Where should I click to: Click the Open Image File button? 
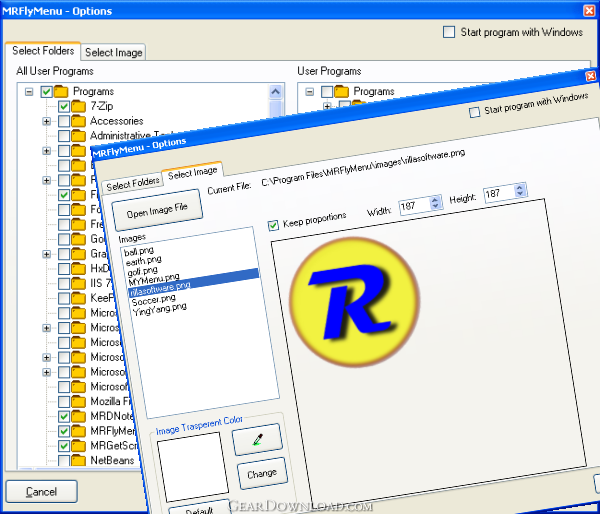[x=157, y=210]
